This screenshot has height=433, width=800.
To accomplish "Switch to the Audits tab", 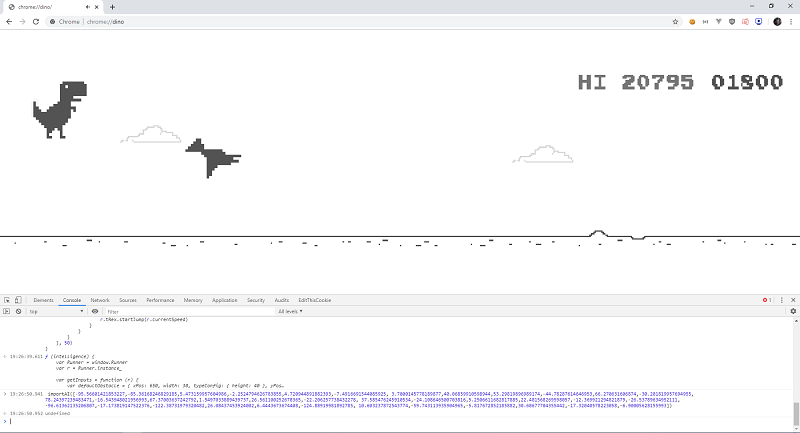I will pos(282,300).
